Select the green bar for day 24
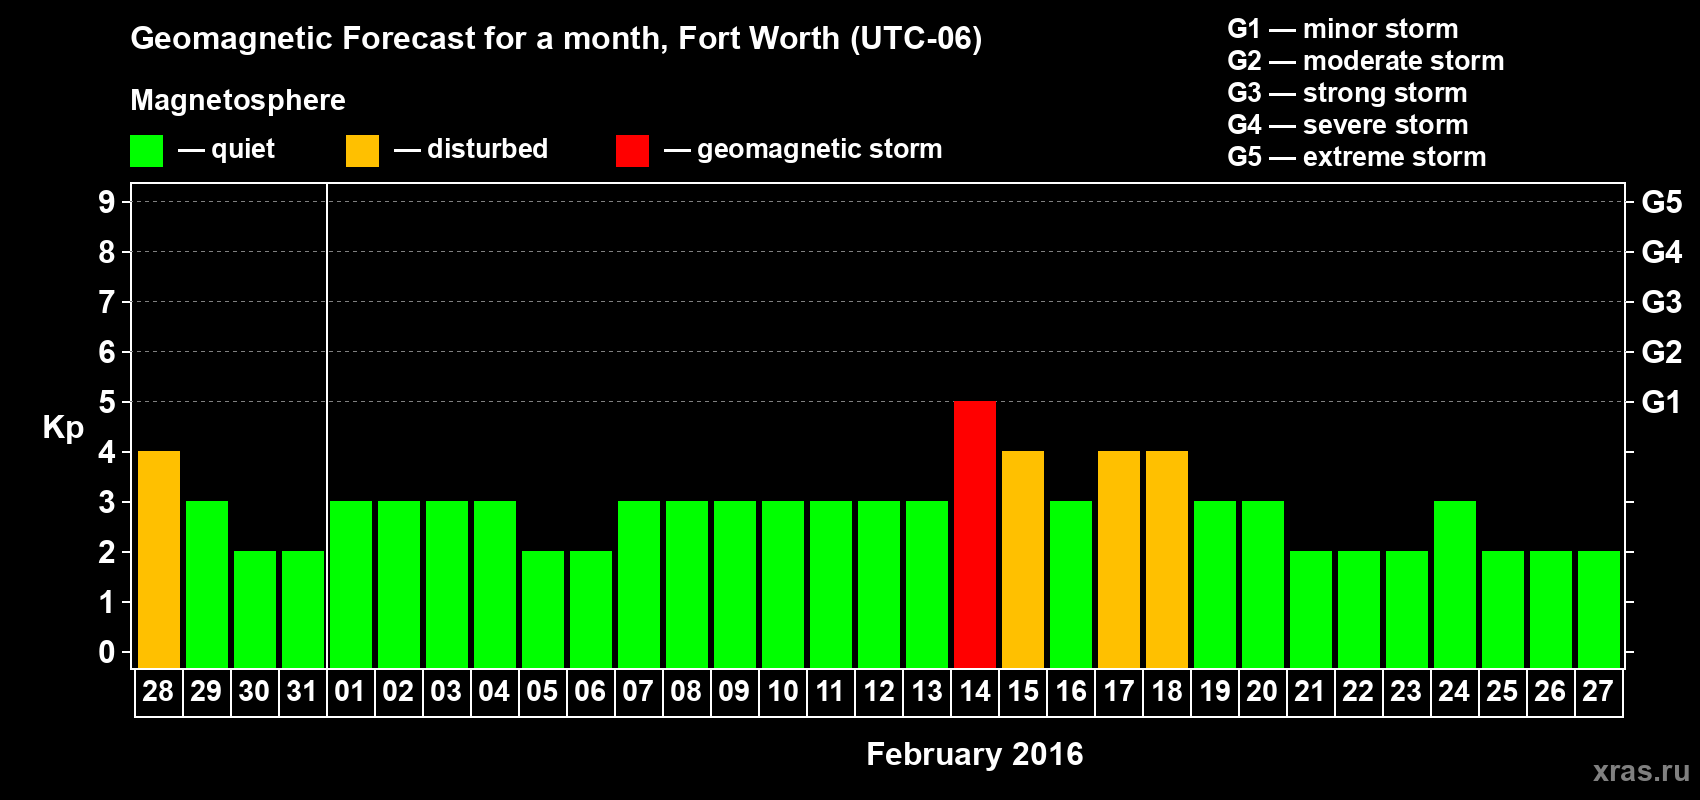The width and height of the screenshot is (1700, 800). (1455, 584)
